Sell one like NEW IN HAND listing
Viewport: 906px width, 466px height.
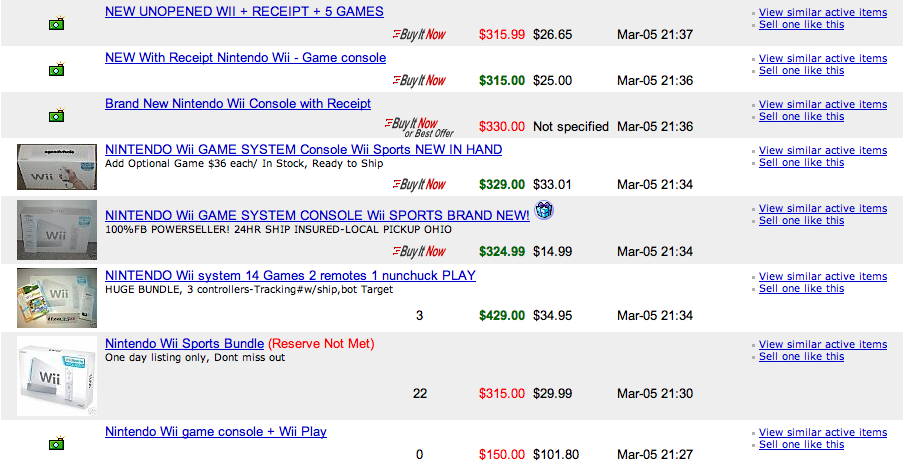click(801, 162)
